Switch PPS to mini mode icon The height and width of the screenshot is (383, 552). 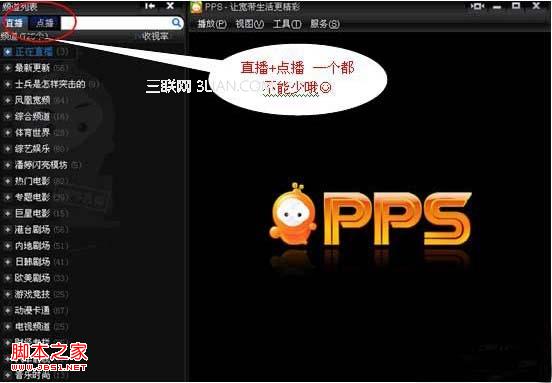[x=478, y=6]
